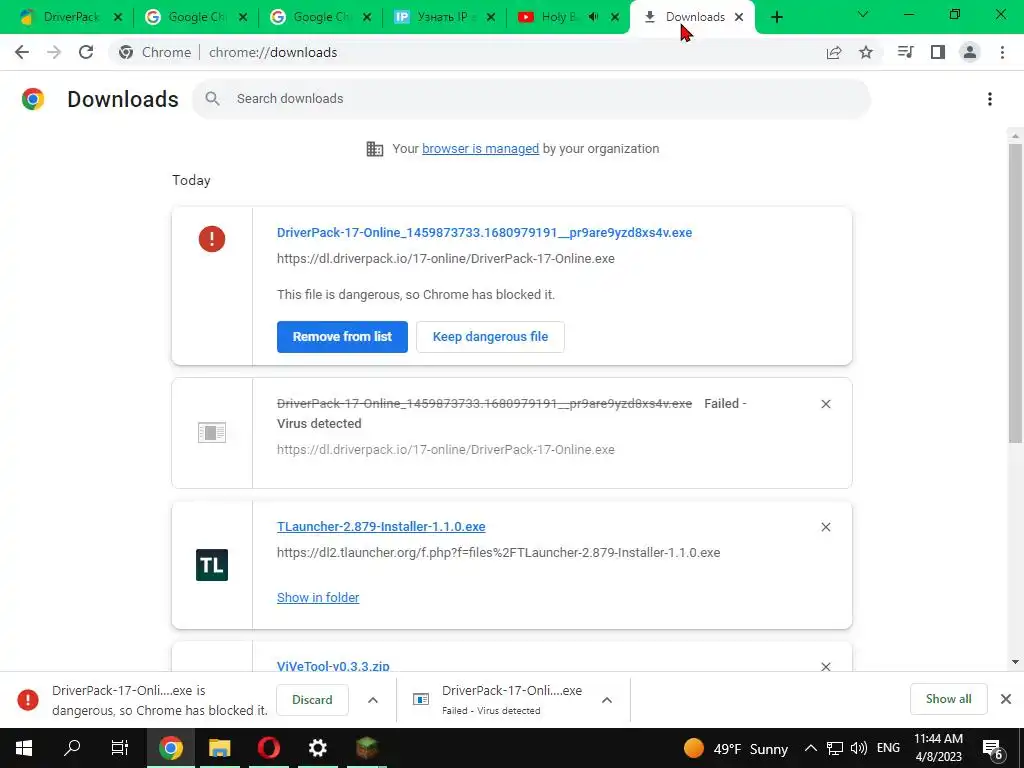Open the Downloads page more actions menu
The width and height of the screenshot is (1024, 768).
tap(990, 99)
